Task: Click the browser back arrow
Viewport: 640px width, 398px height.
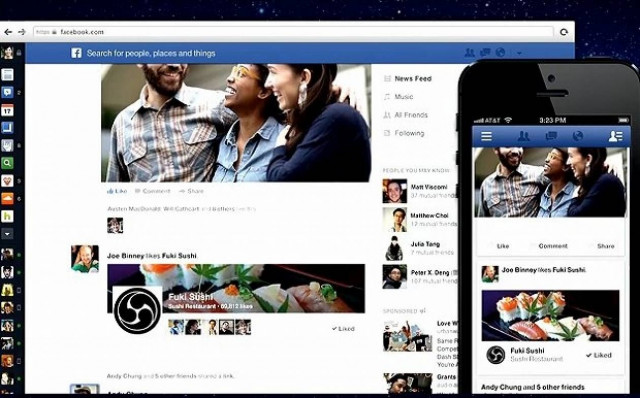Action: pyautogui.click(x=8, y=32)
